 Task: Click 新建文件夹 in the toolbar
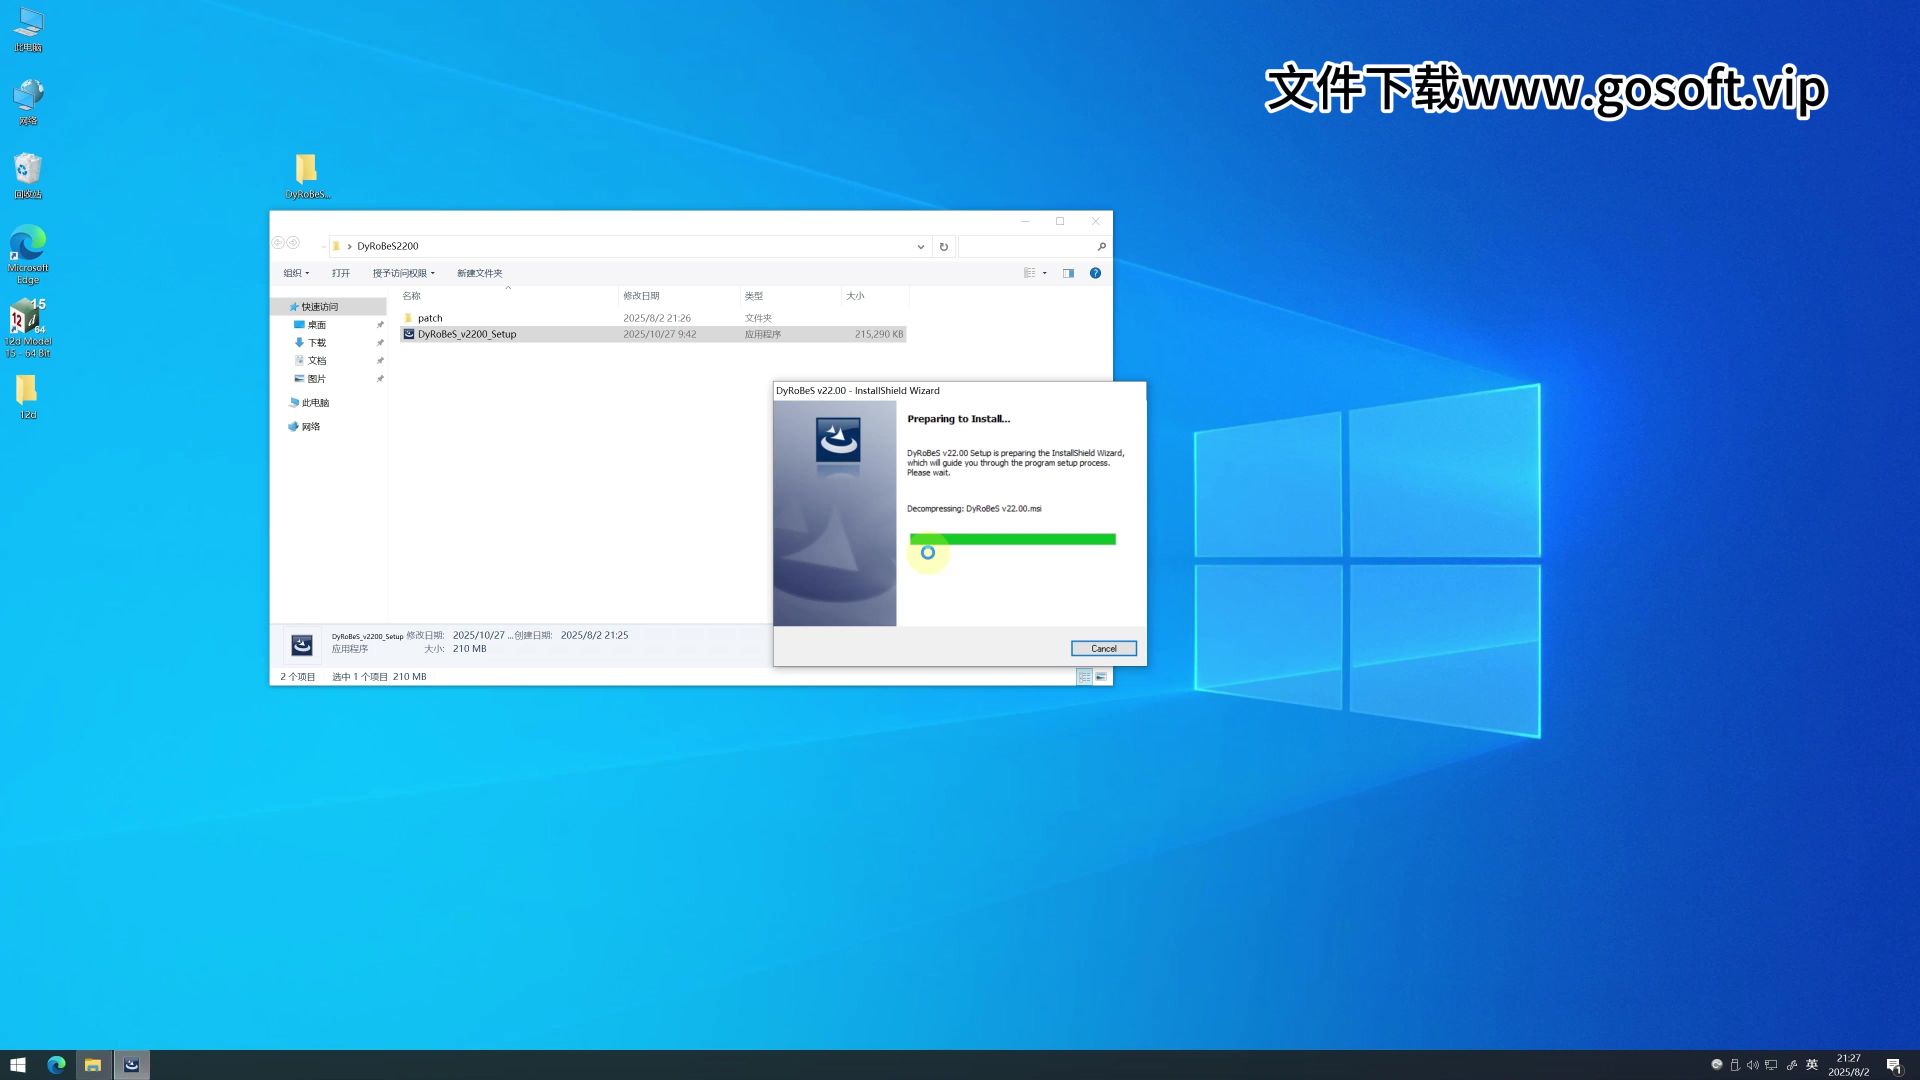479,273
